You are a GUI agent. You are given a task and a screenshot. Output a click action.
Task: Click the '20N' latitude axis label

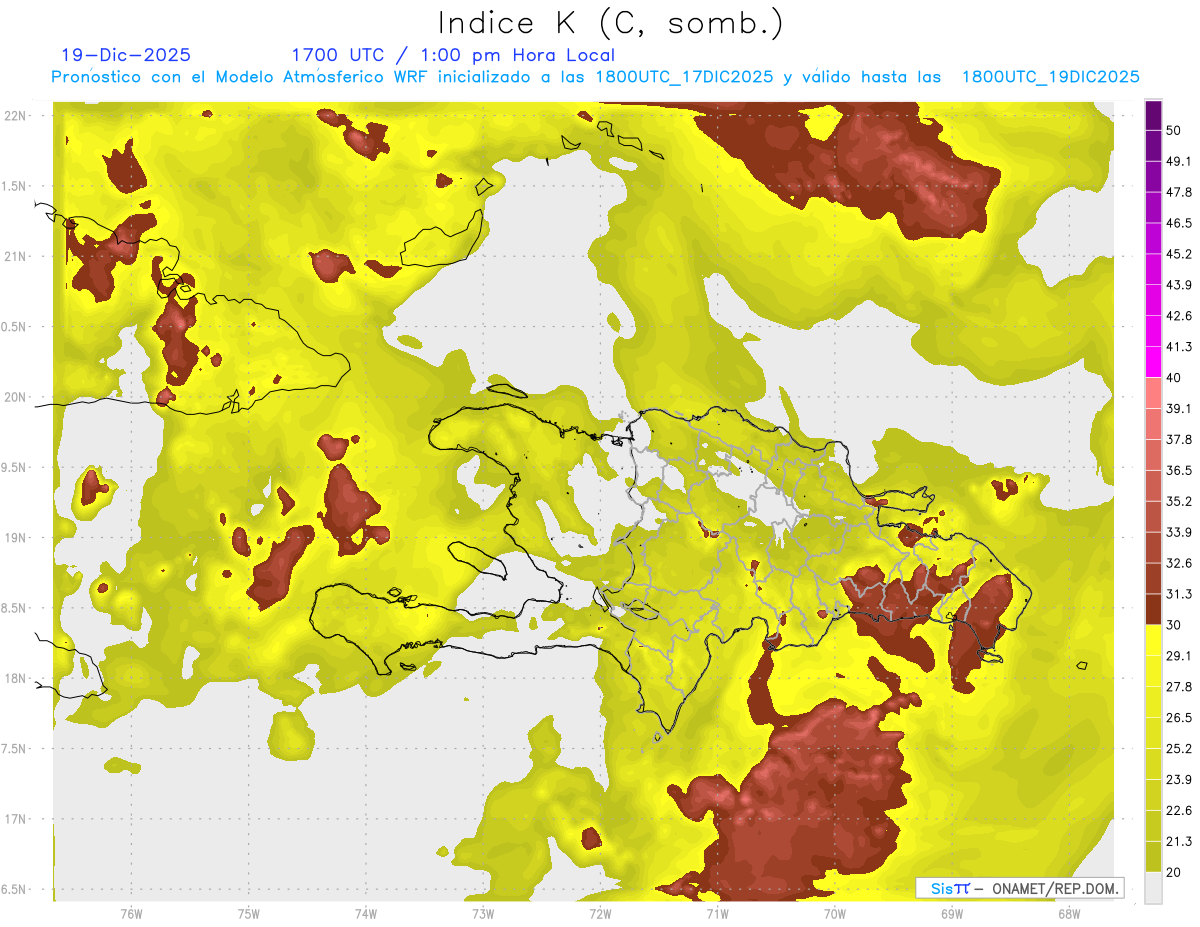click(x=17, y=397)
